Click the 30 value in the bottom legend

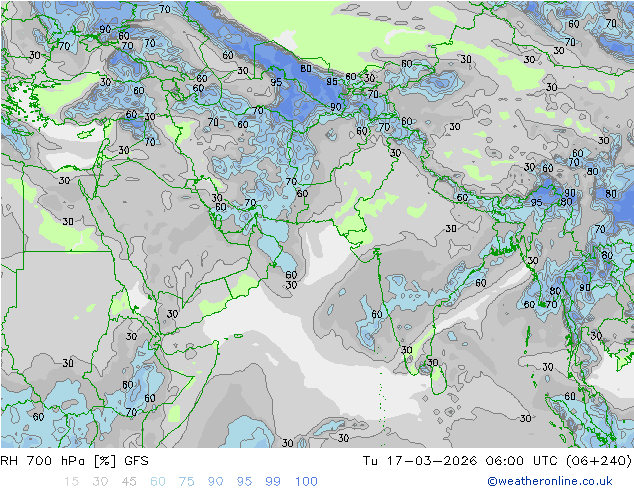tap(100, 482)
